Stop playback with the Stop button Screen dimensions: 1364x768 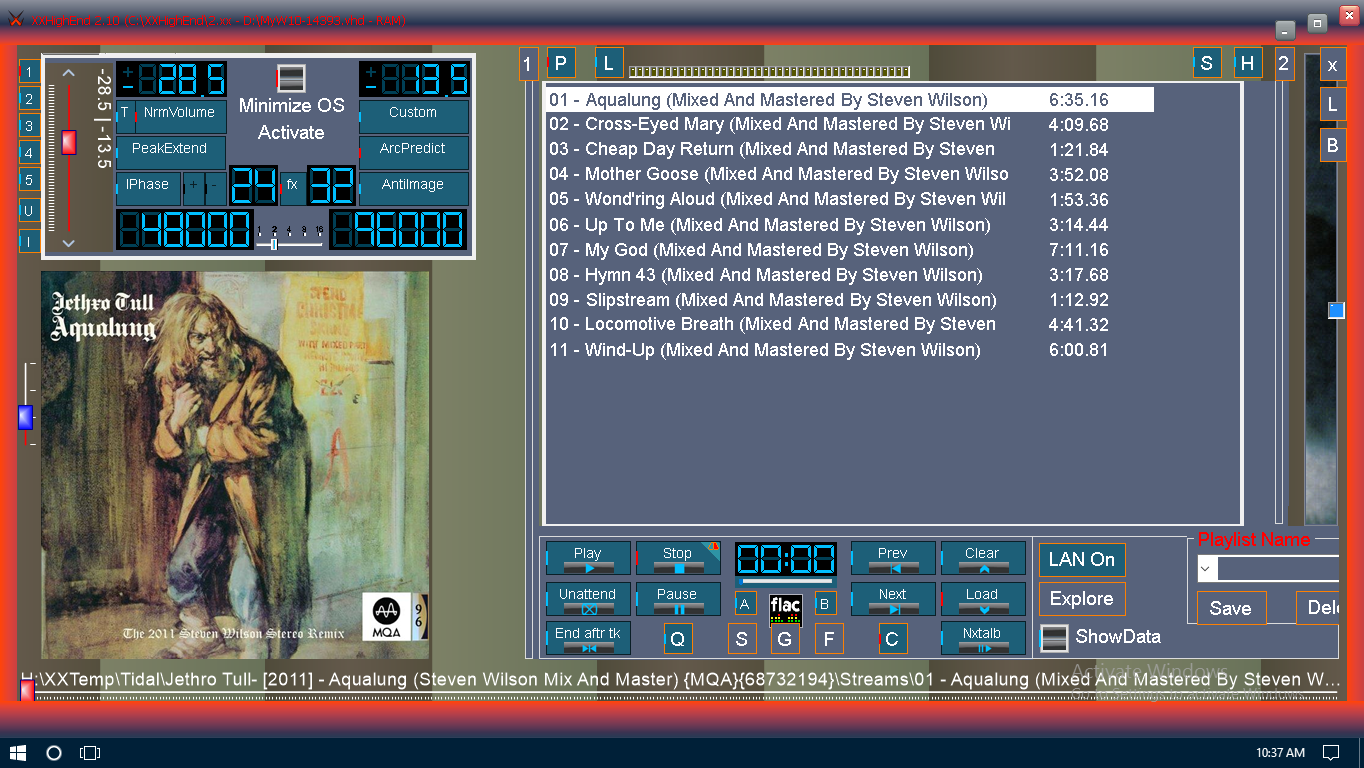(677, 558)
